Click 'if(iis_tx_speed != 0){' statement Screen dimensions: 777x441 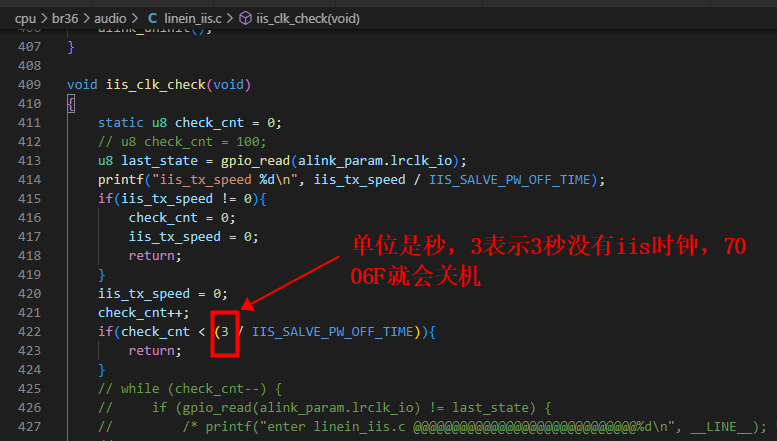pyautogui.click(x=182, y=199)
